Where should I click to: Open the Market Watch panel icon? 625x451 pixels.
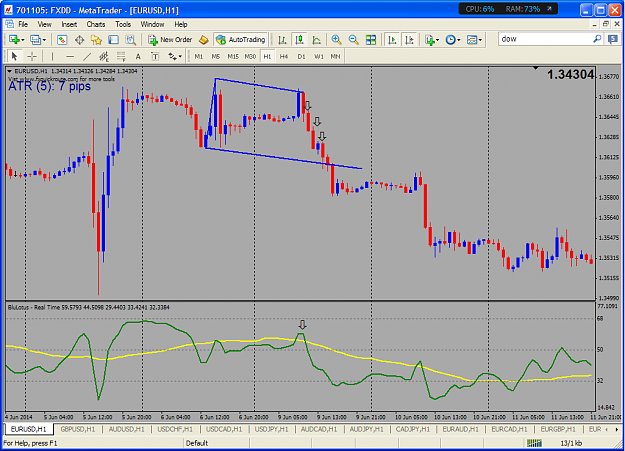[62, 39]
